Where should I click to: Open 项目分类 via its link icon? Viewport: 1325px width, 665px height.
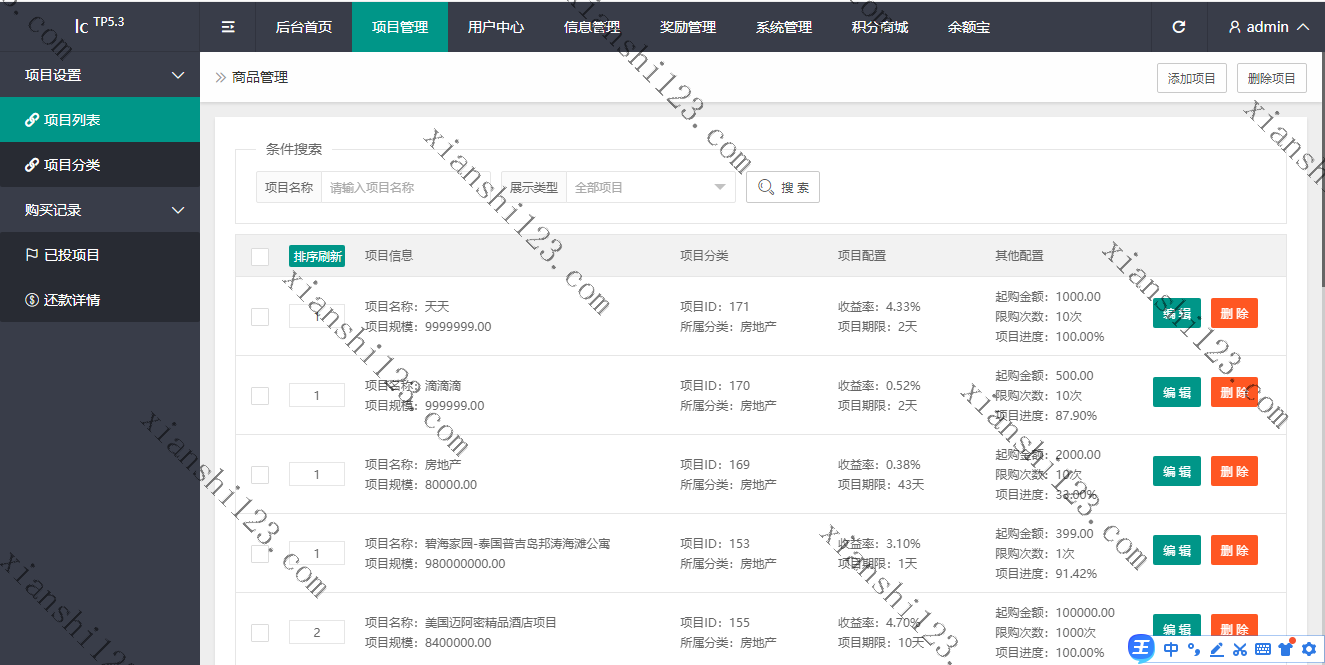pos(32,165)
